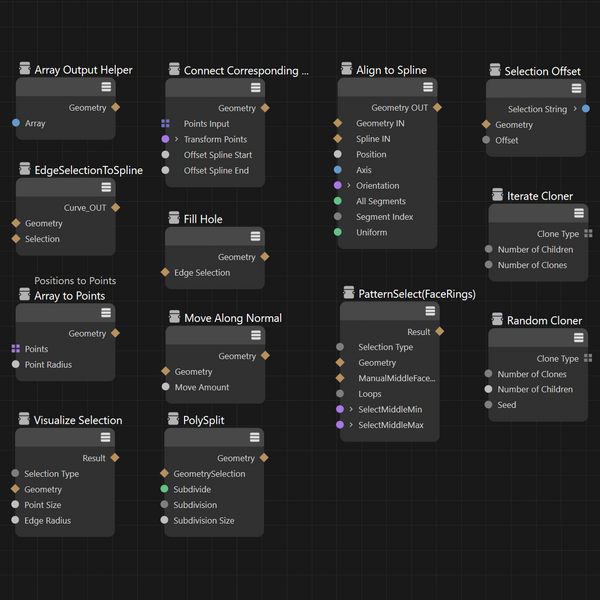The image size is (600, 600).
Task: Click the Uniform green boolean port
Action: click(x=338, y=232)
